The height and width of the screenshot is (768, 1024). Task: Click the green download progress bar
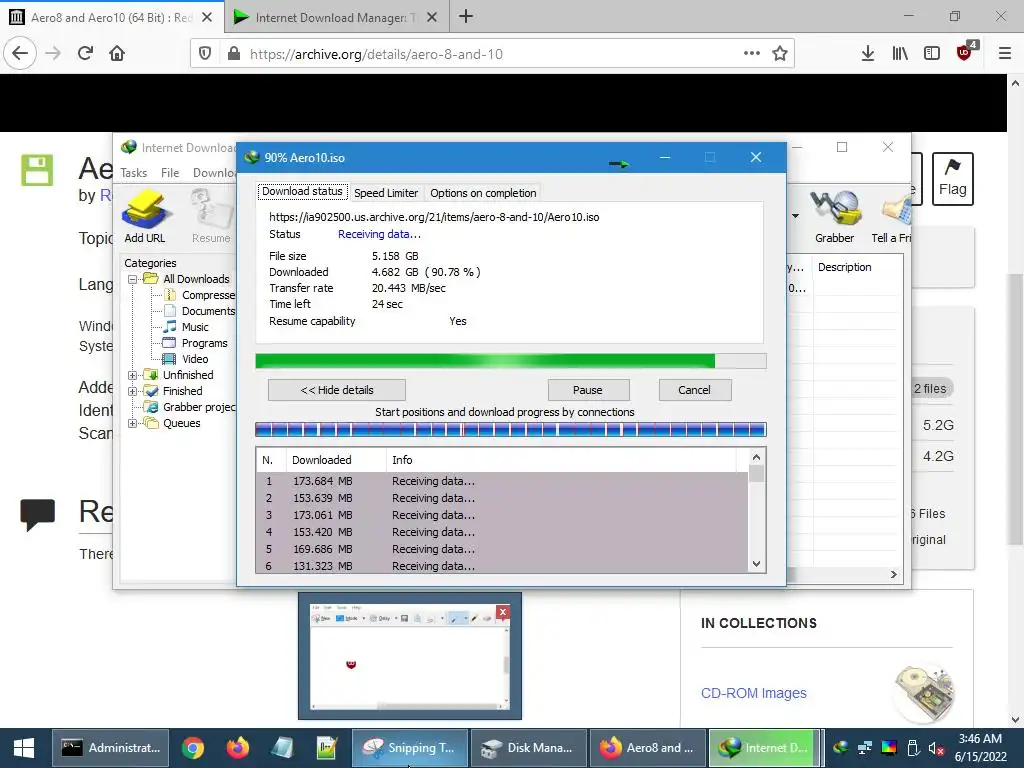(510, 361)
